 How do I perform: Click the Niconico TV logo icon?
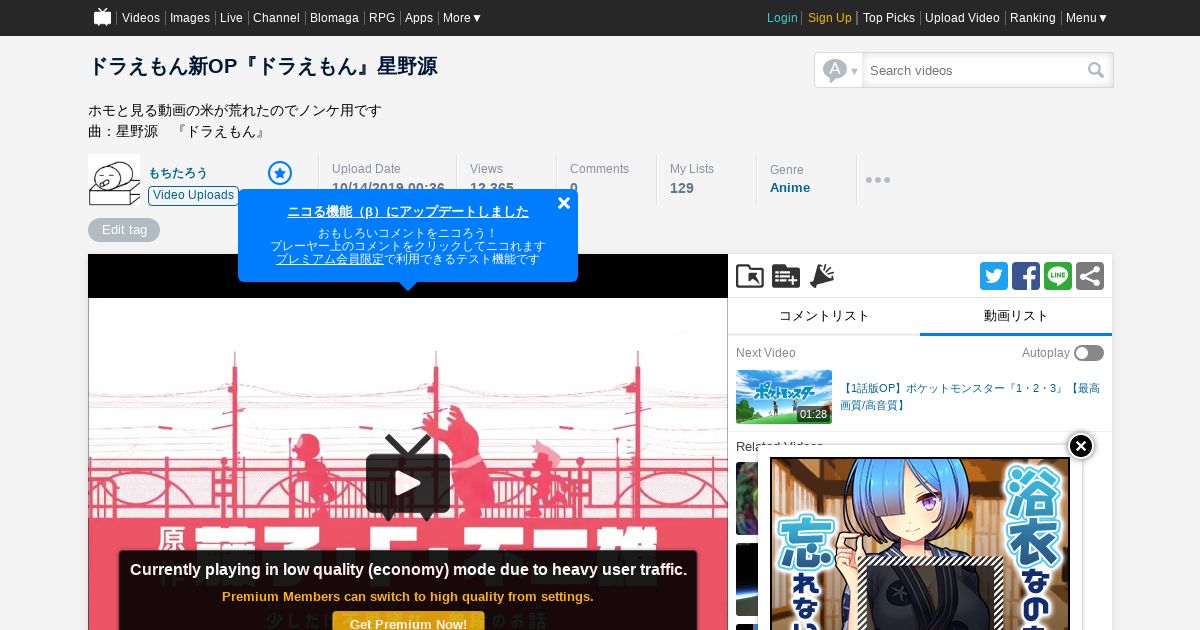(x=102, y=17)
